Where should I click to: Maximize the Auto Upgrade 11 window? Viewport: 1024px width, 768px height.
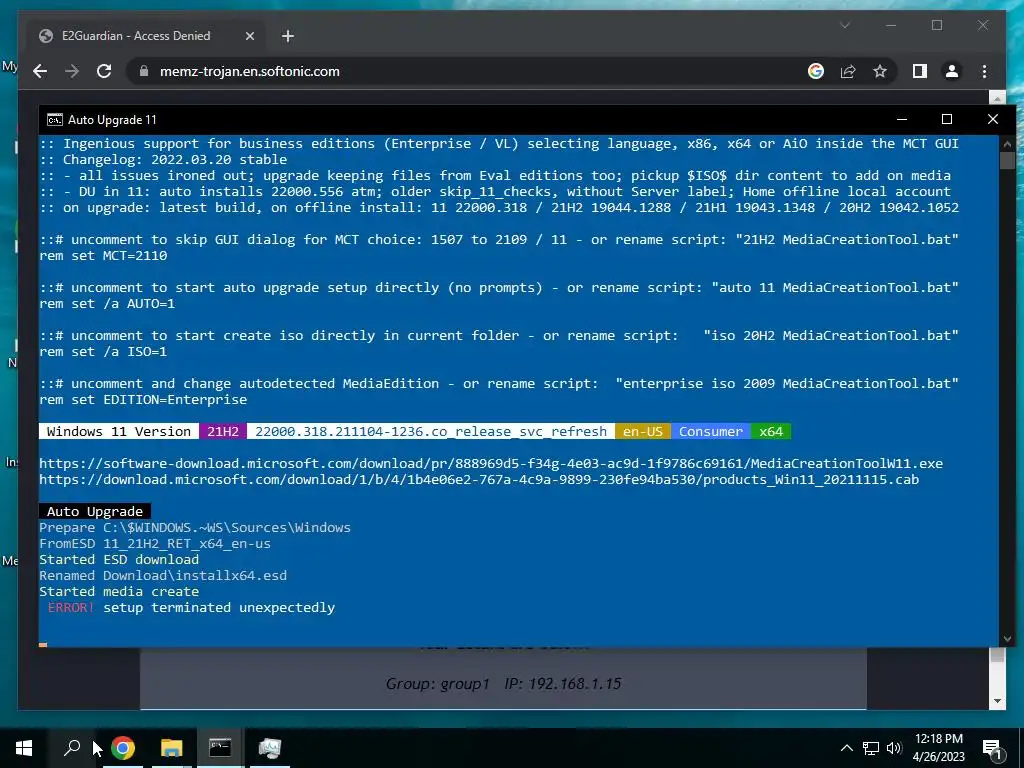[x=947, y=120]
